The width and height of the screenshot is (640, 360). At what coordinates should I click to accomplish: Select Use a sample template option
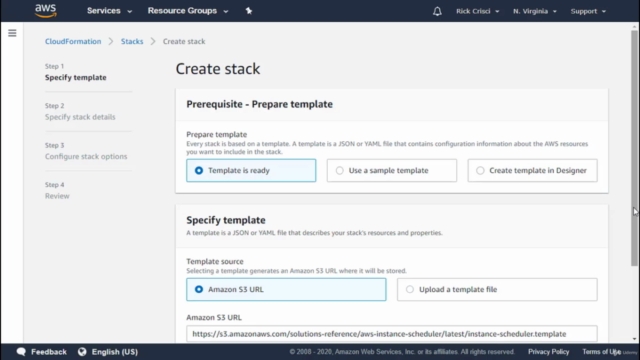point(391,170)
